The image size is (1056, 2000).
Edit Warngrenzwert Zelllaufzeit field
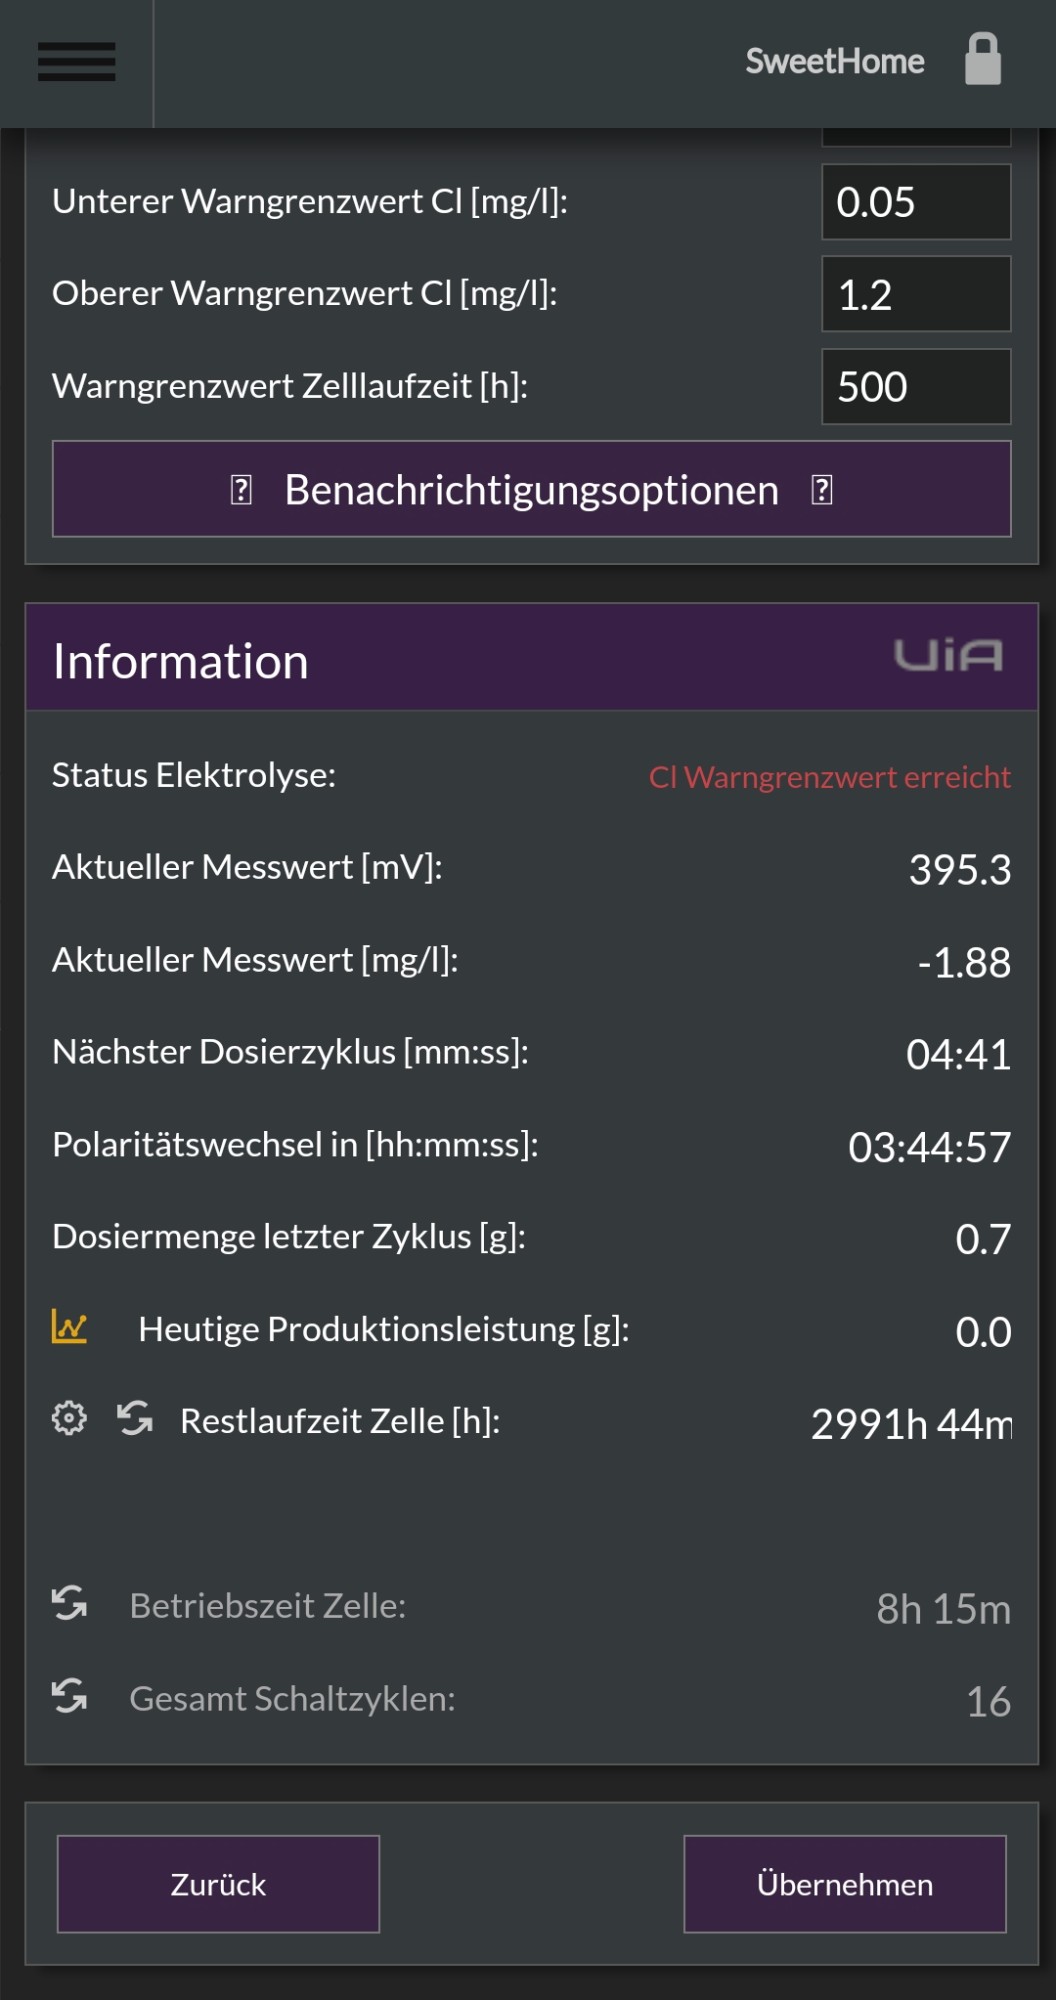916,387
